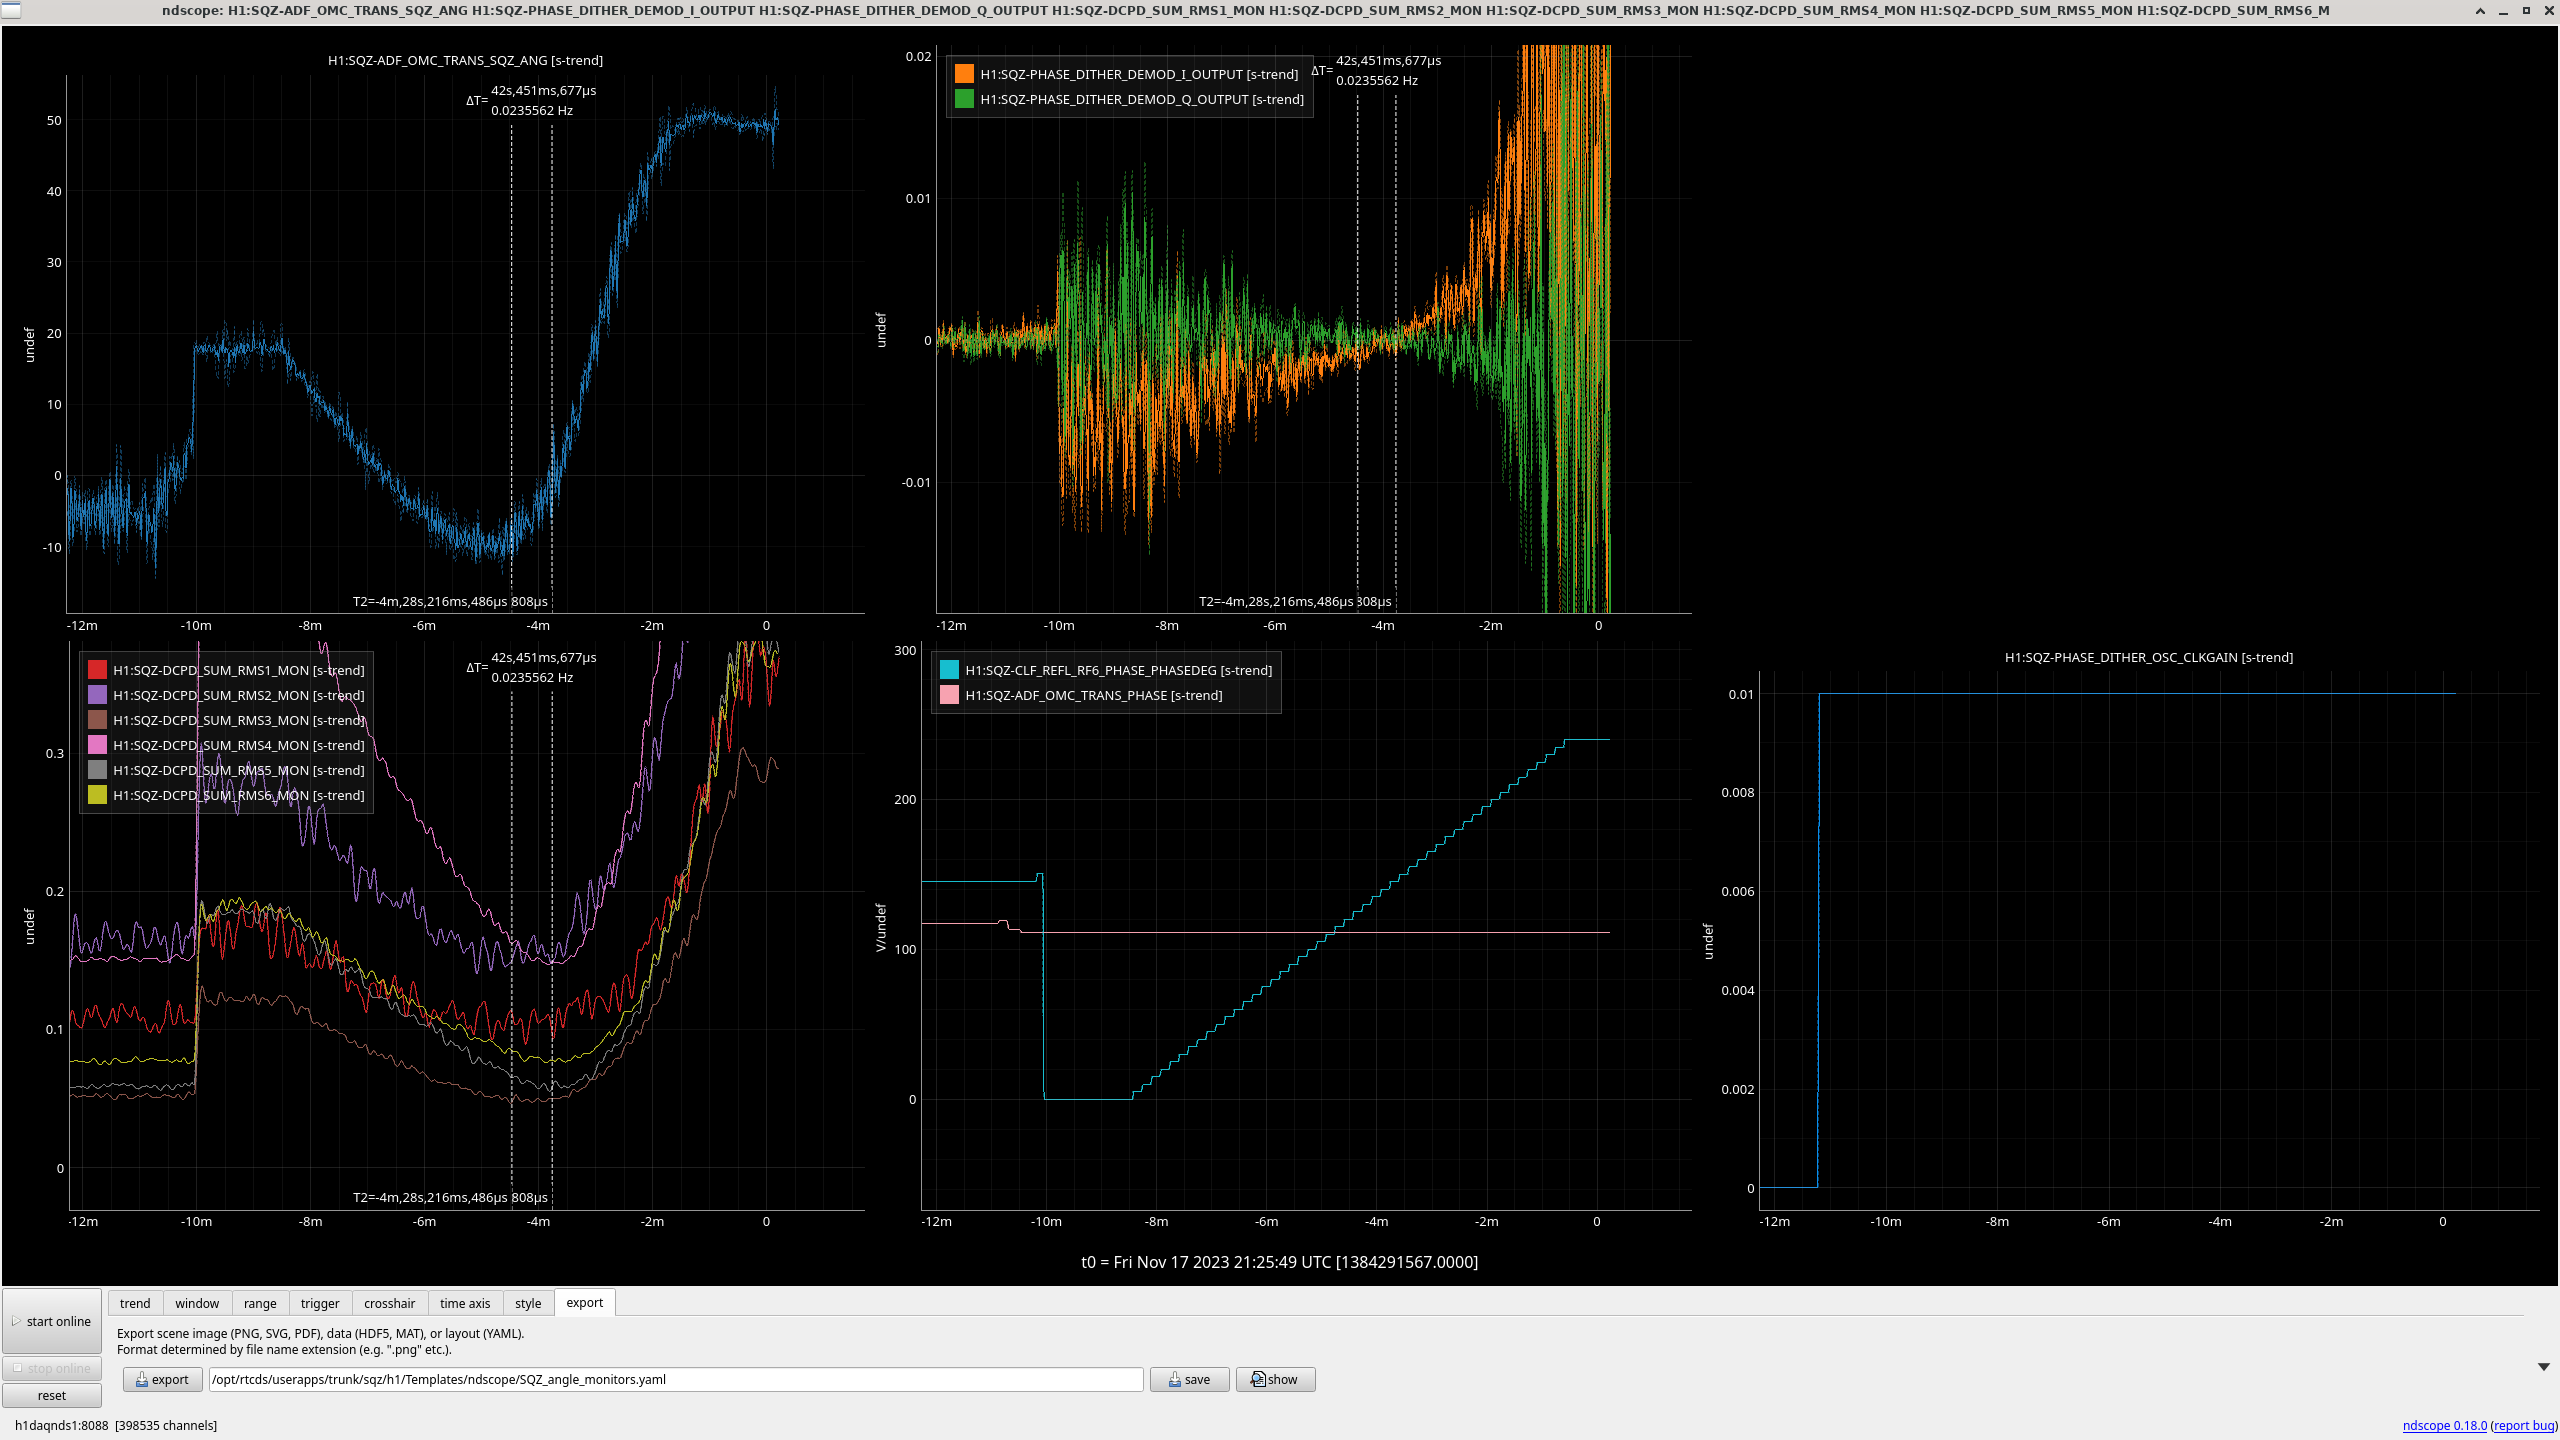Image resolution: width=2560 pixels, height=1440 pixels.
Task: Switch to the crosshair tab
Action: pos(389,1303)
